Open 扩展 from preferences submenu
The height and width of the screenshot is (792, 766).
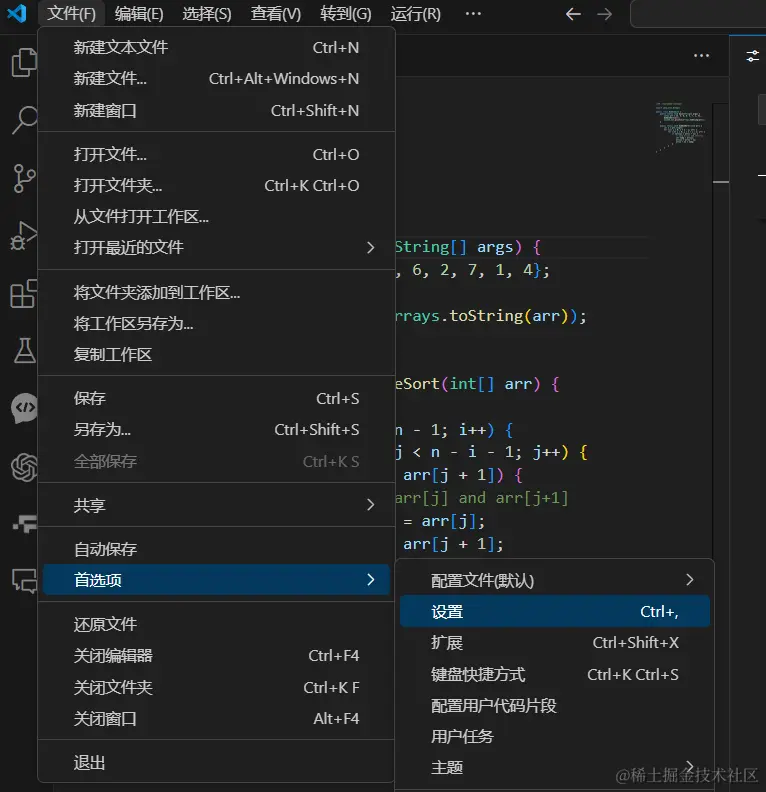[x=554, y=643]
